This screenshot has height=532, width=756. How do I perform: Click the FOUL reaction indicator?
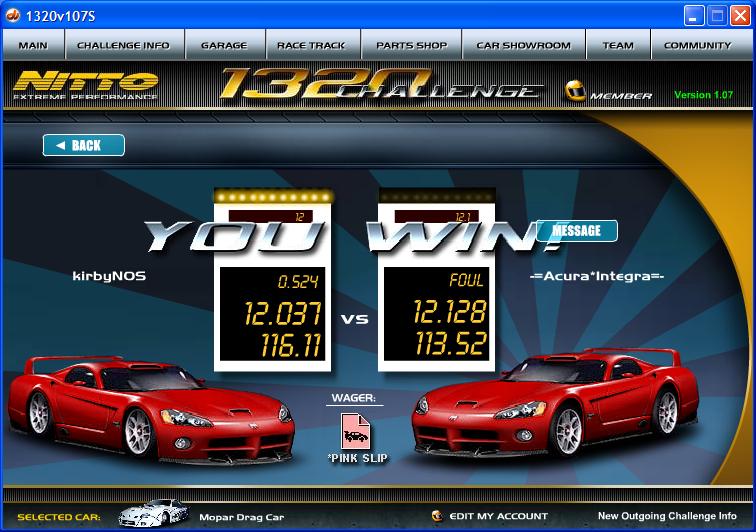click(x=466, y=280)
